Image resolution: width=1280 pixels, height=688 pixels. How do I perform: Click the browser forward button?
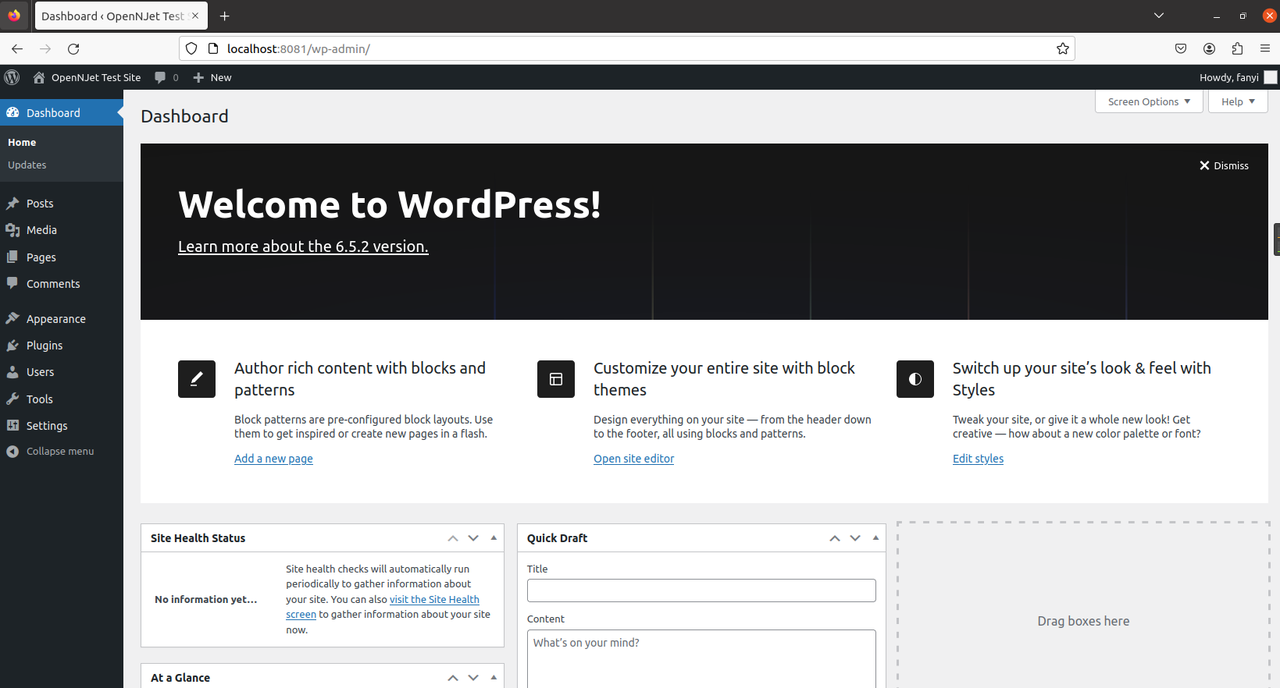(x=45, y=48)
